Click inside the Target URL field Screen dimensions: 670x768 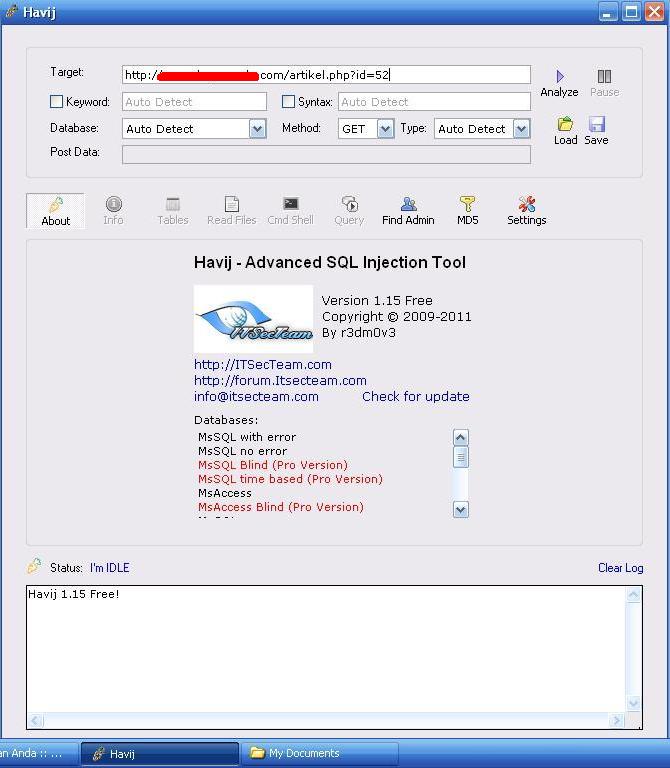[x=326, y=75]
